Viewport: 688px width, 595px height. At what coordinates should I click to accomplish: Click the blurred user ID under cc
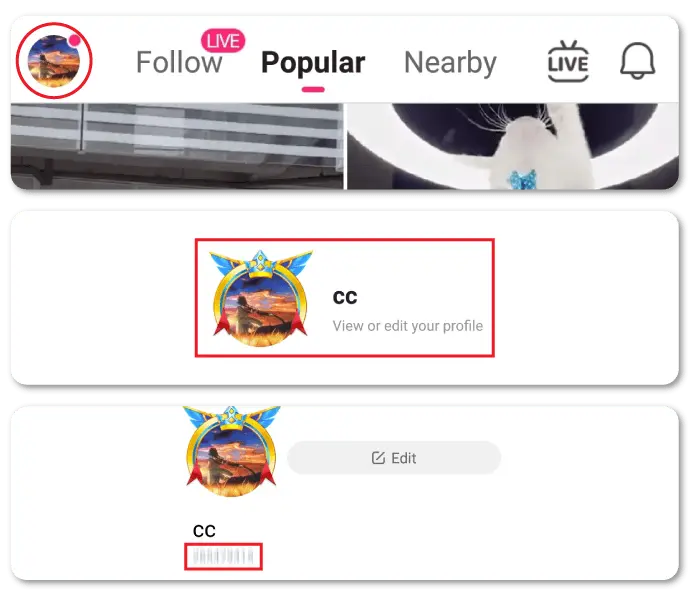click(223, 557)
